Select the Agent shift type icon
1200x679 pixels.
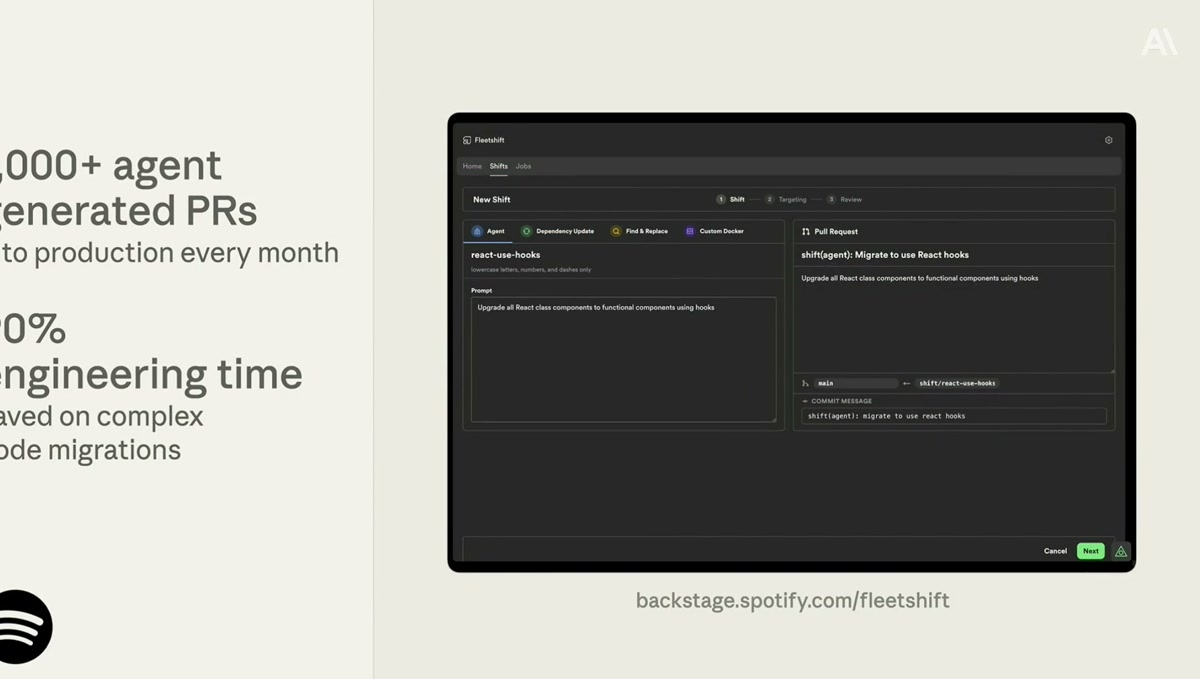pyautogui.click(x=477, y=231)
